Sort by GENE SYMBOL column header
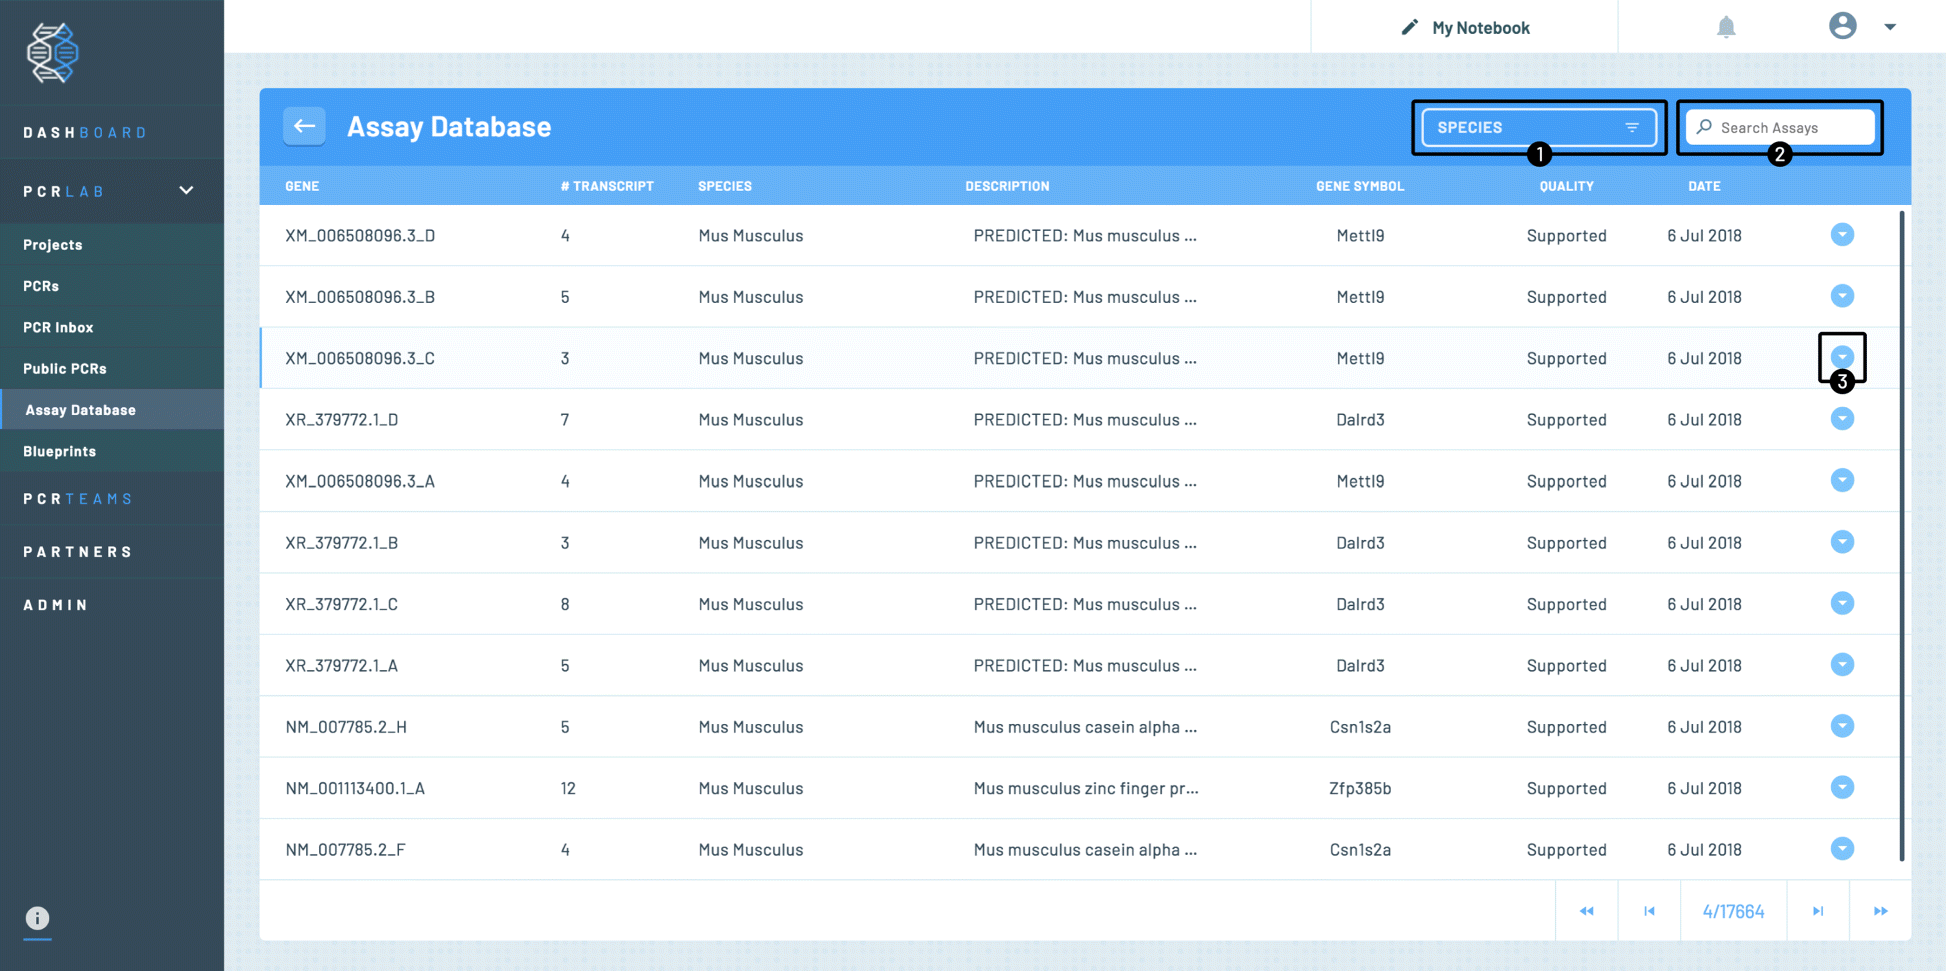This screenshot has width=1946, height=971. [x=1360, y=186]
